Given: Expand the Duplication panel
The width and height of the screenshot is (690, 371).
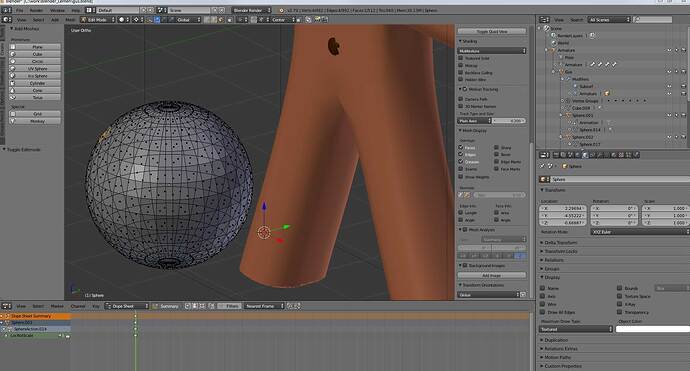Looking at the screenshot, I should point(555,340).
